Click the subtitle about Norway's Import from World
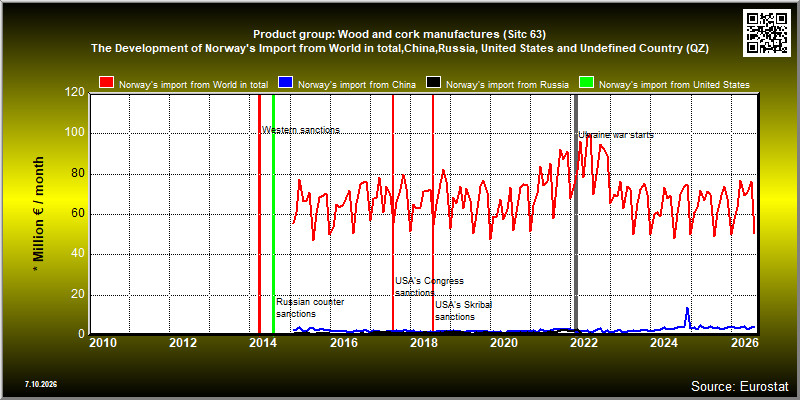The image size is (800, 400). (x=399, y=48)
